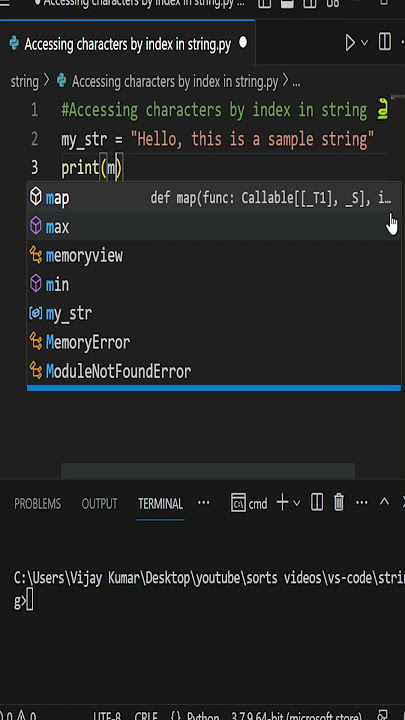Click the string folder breadcrumb

pyautogui.click(x=24, y=82)
